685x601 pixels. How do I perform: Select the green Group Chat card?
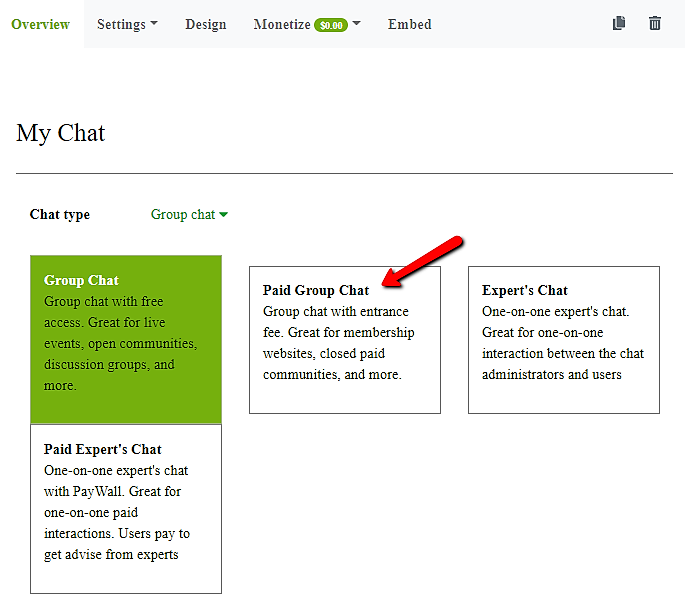[126, 340]
